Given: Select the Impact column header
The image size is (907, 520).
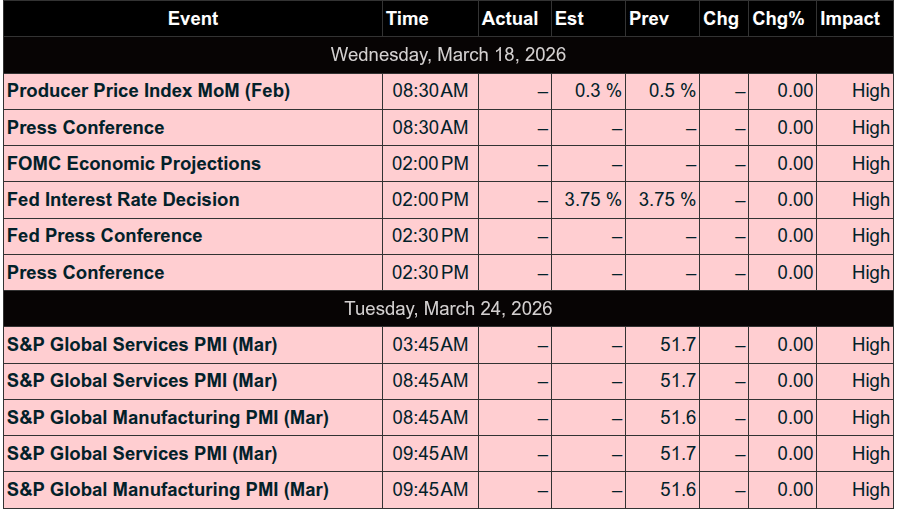Looking at the screenshot, I should [850, 19].
